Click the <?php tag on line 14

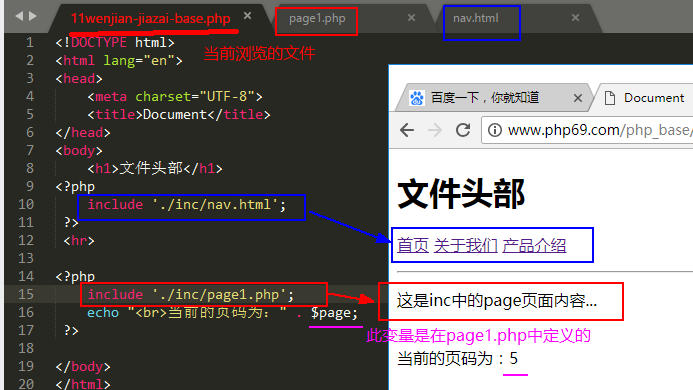point(75,277)
